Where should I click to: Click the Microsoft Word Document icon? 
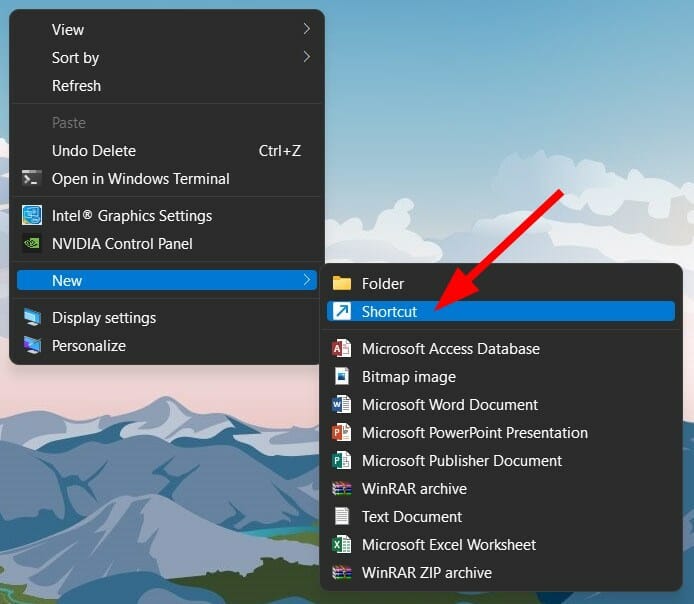coord(342,404)
